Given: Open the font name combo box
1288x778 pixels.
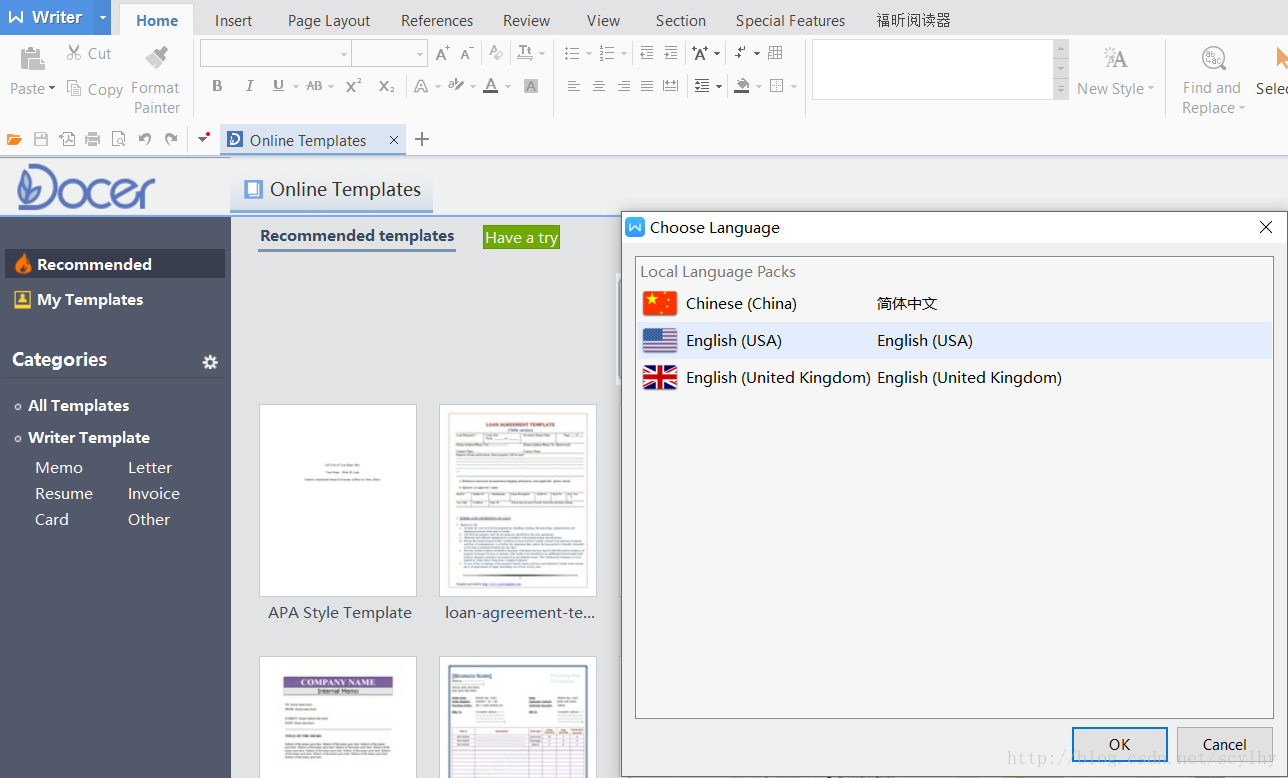Looking at the screenshot, I should pyautogui.click(x=275, y=53).
